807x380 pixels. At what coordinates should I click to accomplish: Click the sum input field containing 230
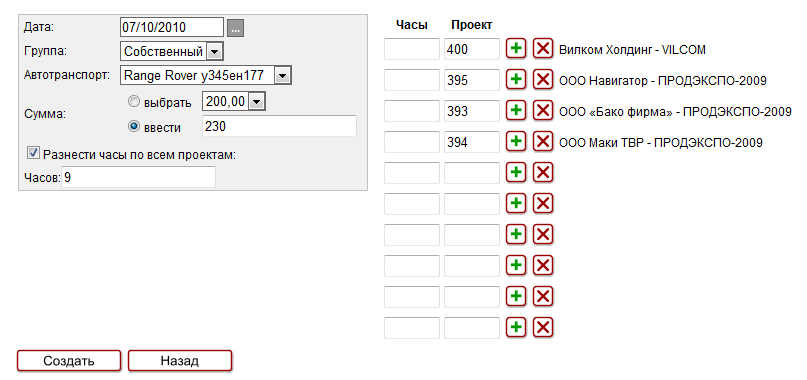tap(279, 126)
